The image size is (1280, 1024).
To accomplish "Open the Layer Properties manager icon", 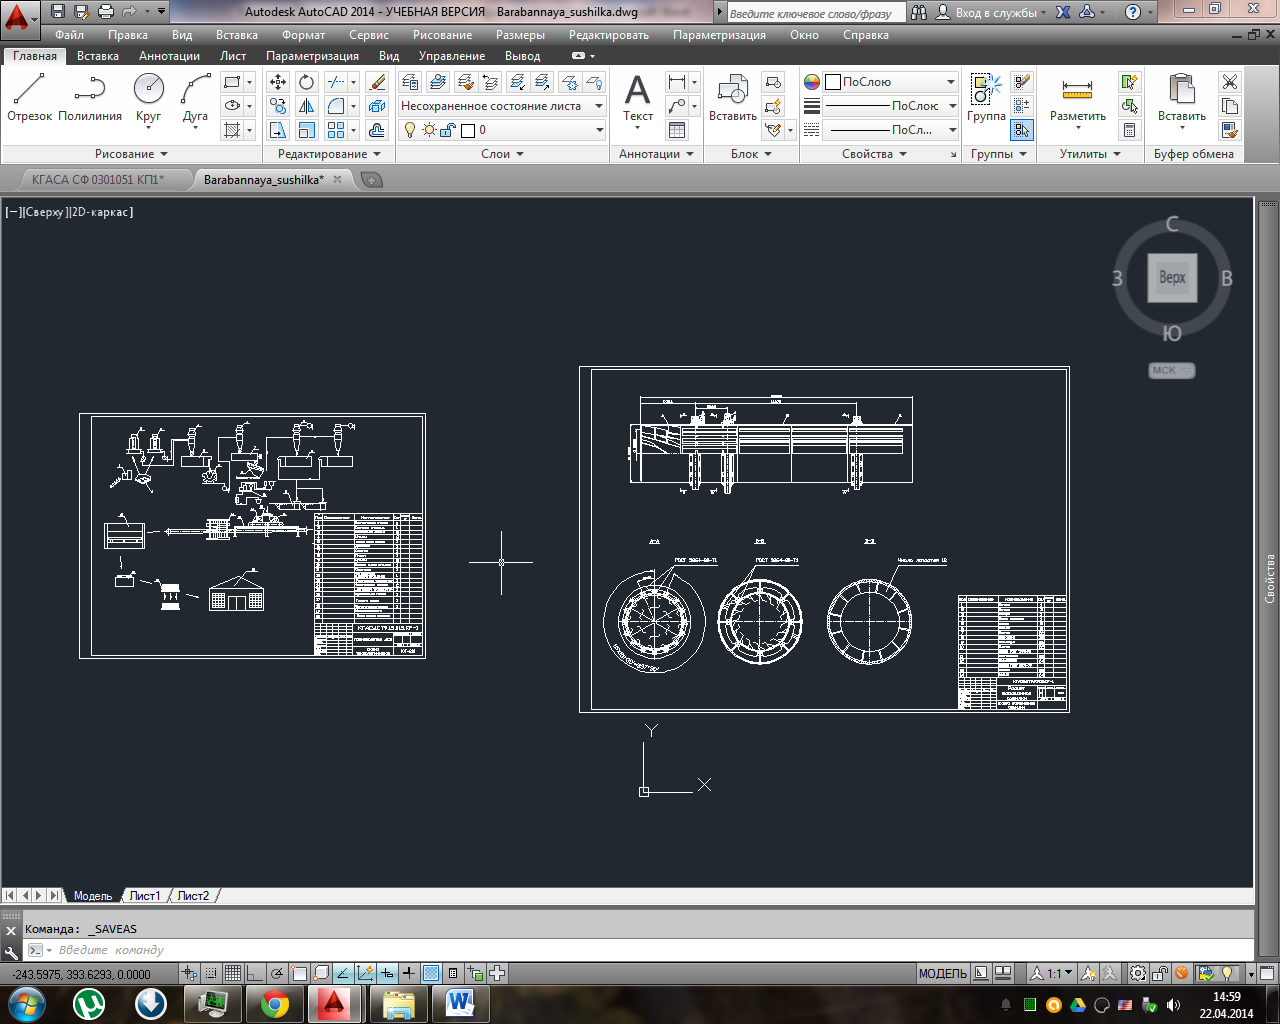I will (x=410, y=82).
